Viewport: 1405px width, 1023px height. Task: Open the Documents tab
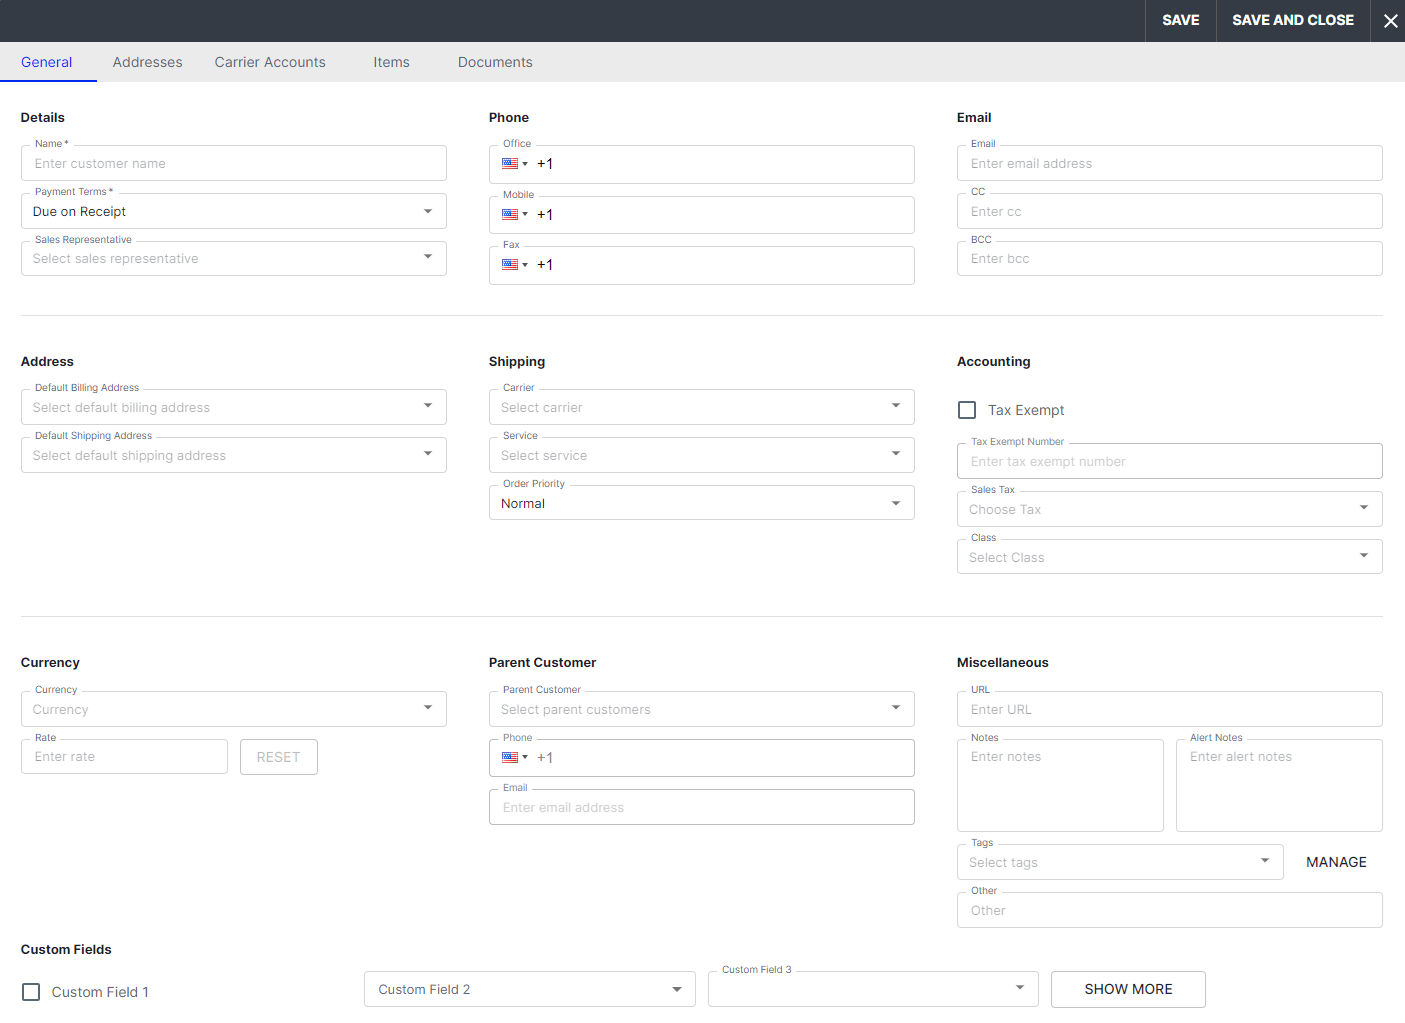[x=495, y=62]
